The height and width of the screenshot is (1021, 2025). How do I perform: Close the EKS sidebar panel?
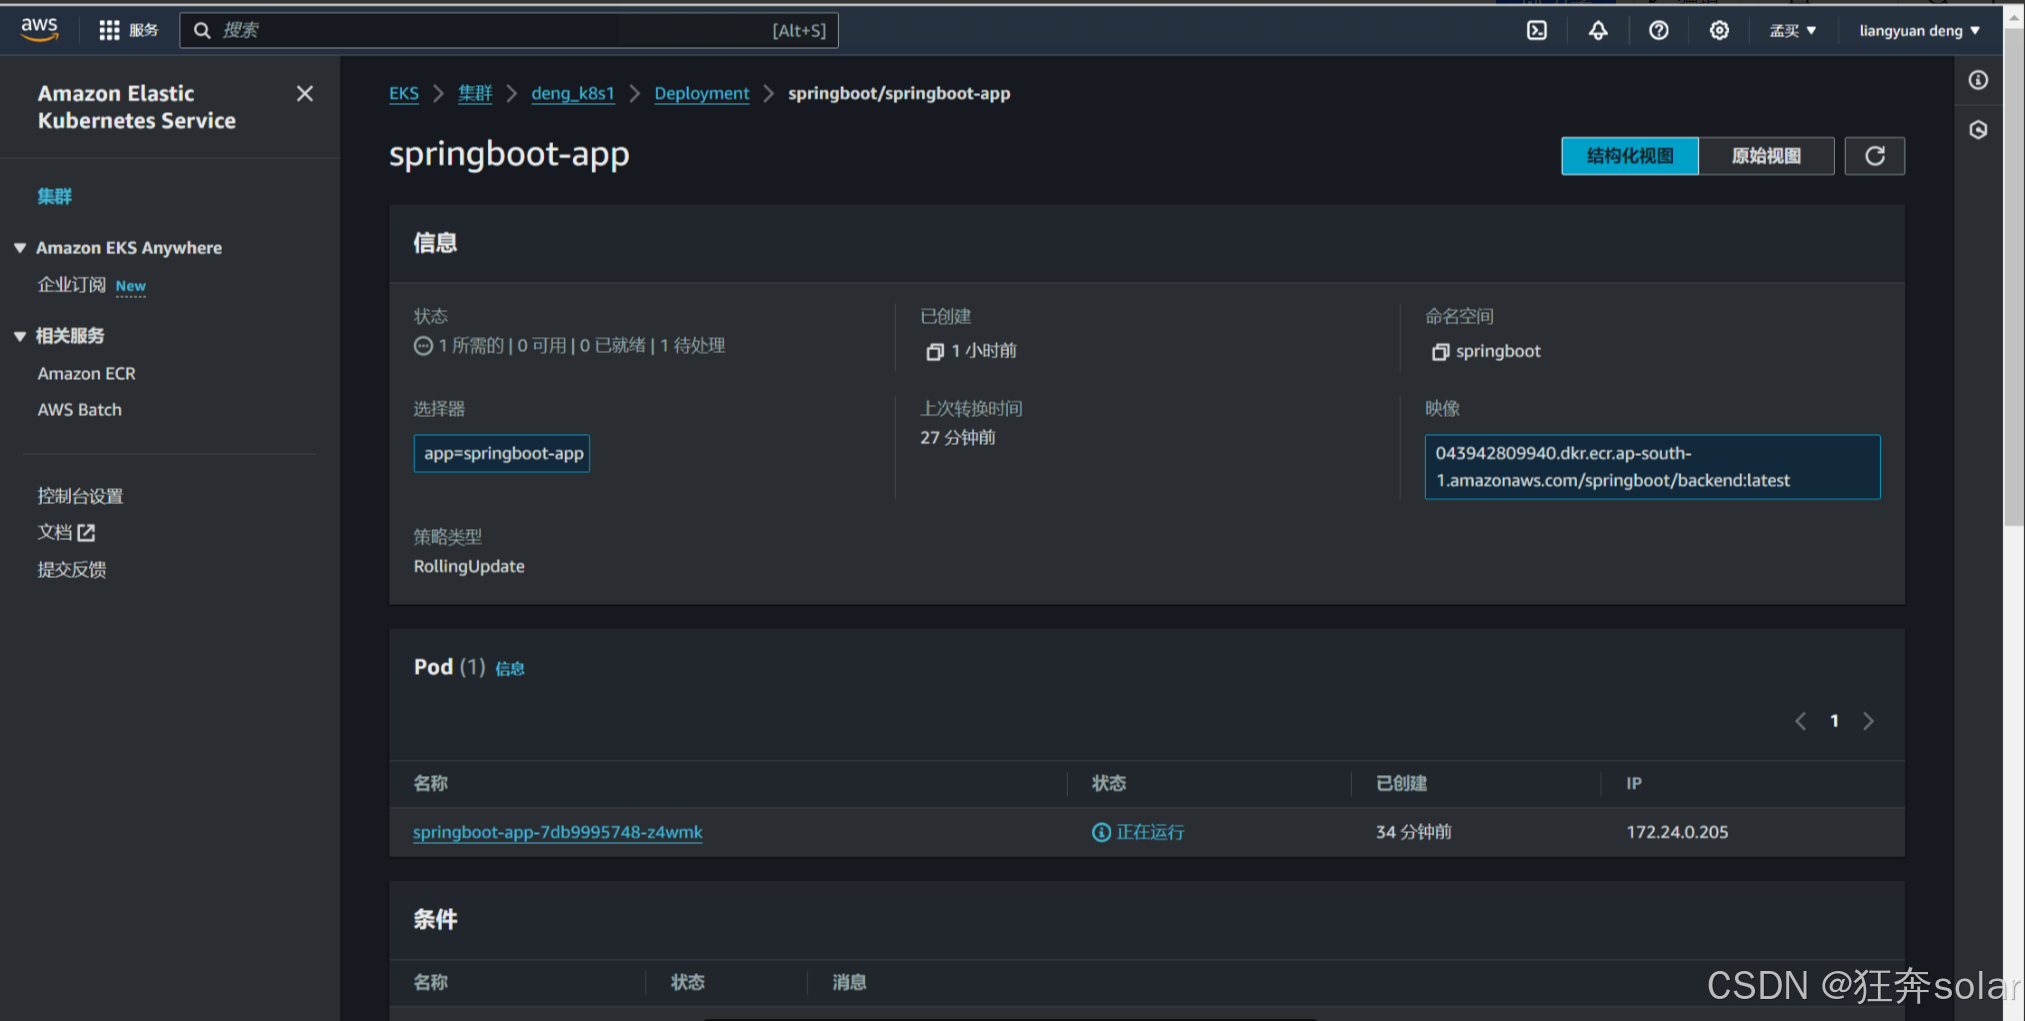point(305,93)
